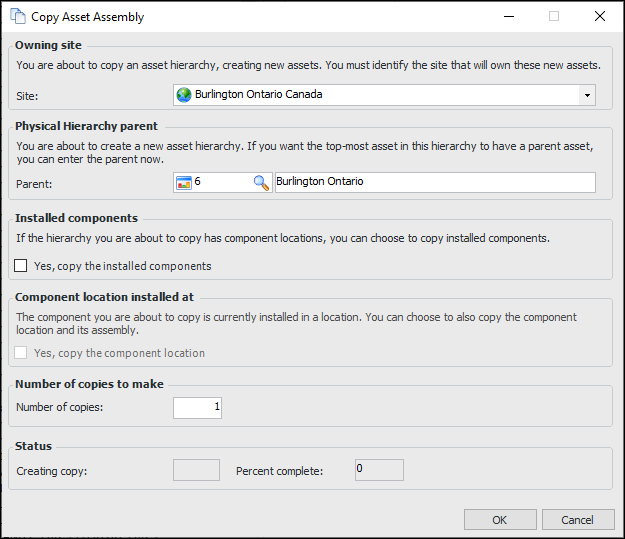
Task: Click the maximize window button
Action: click(554, 17)
